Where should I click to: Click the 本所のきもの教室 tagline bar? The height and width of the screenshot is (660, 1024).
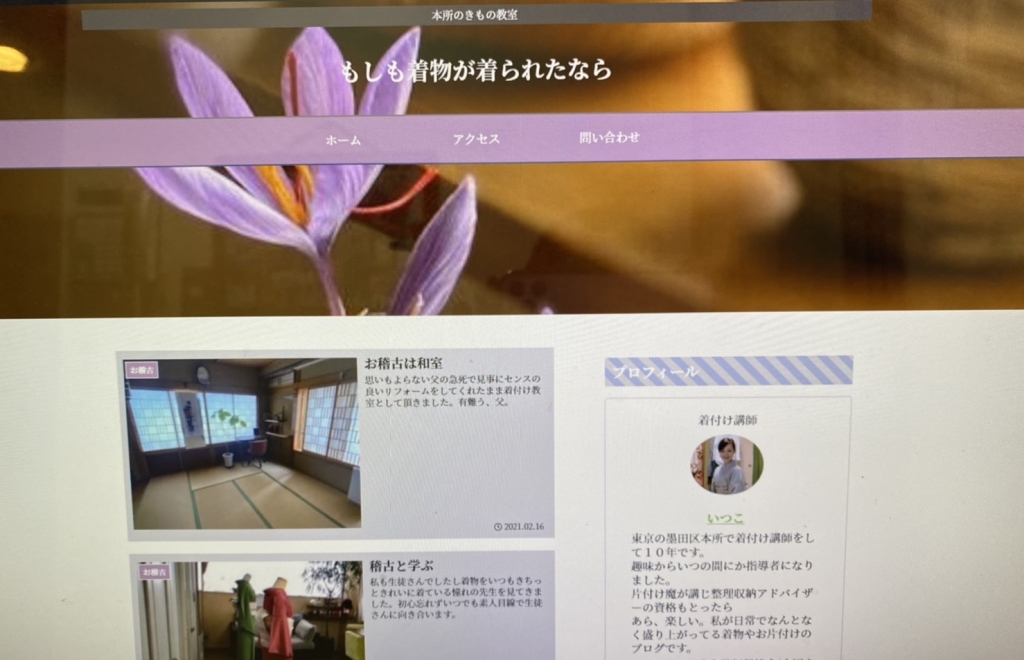pyautogui.click(x=475, y=14)
